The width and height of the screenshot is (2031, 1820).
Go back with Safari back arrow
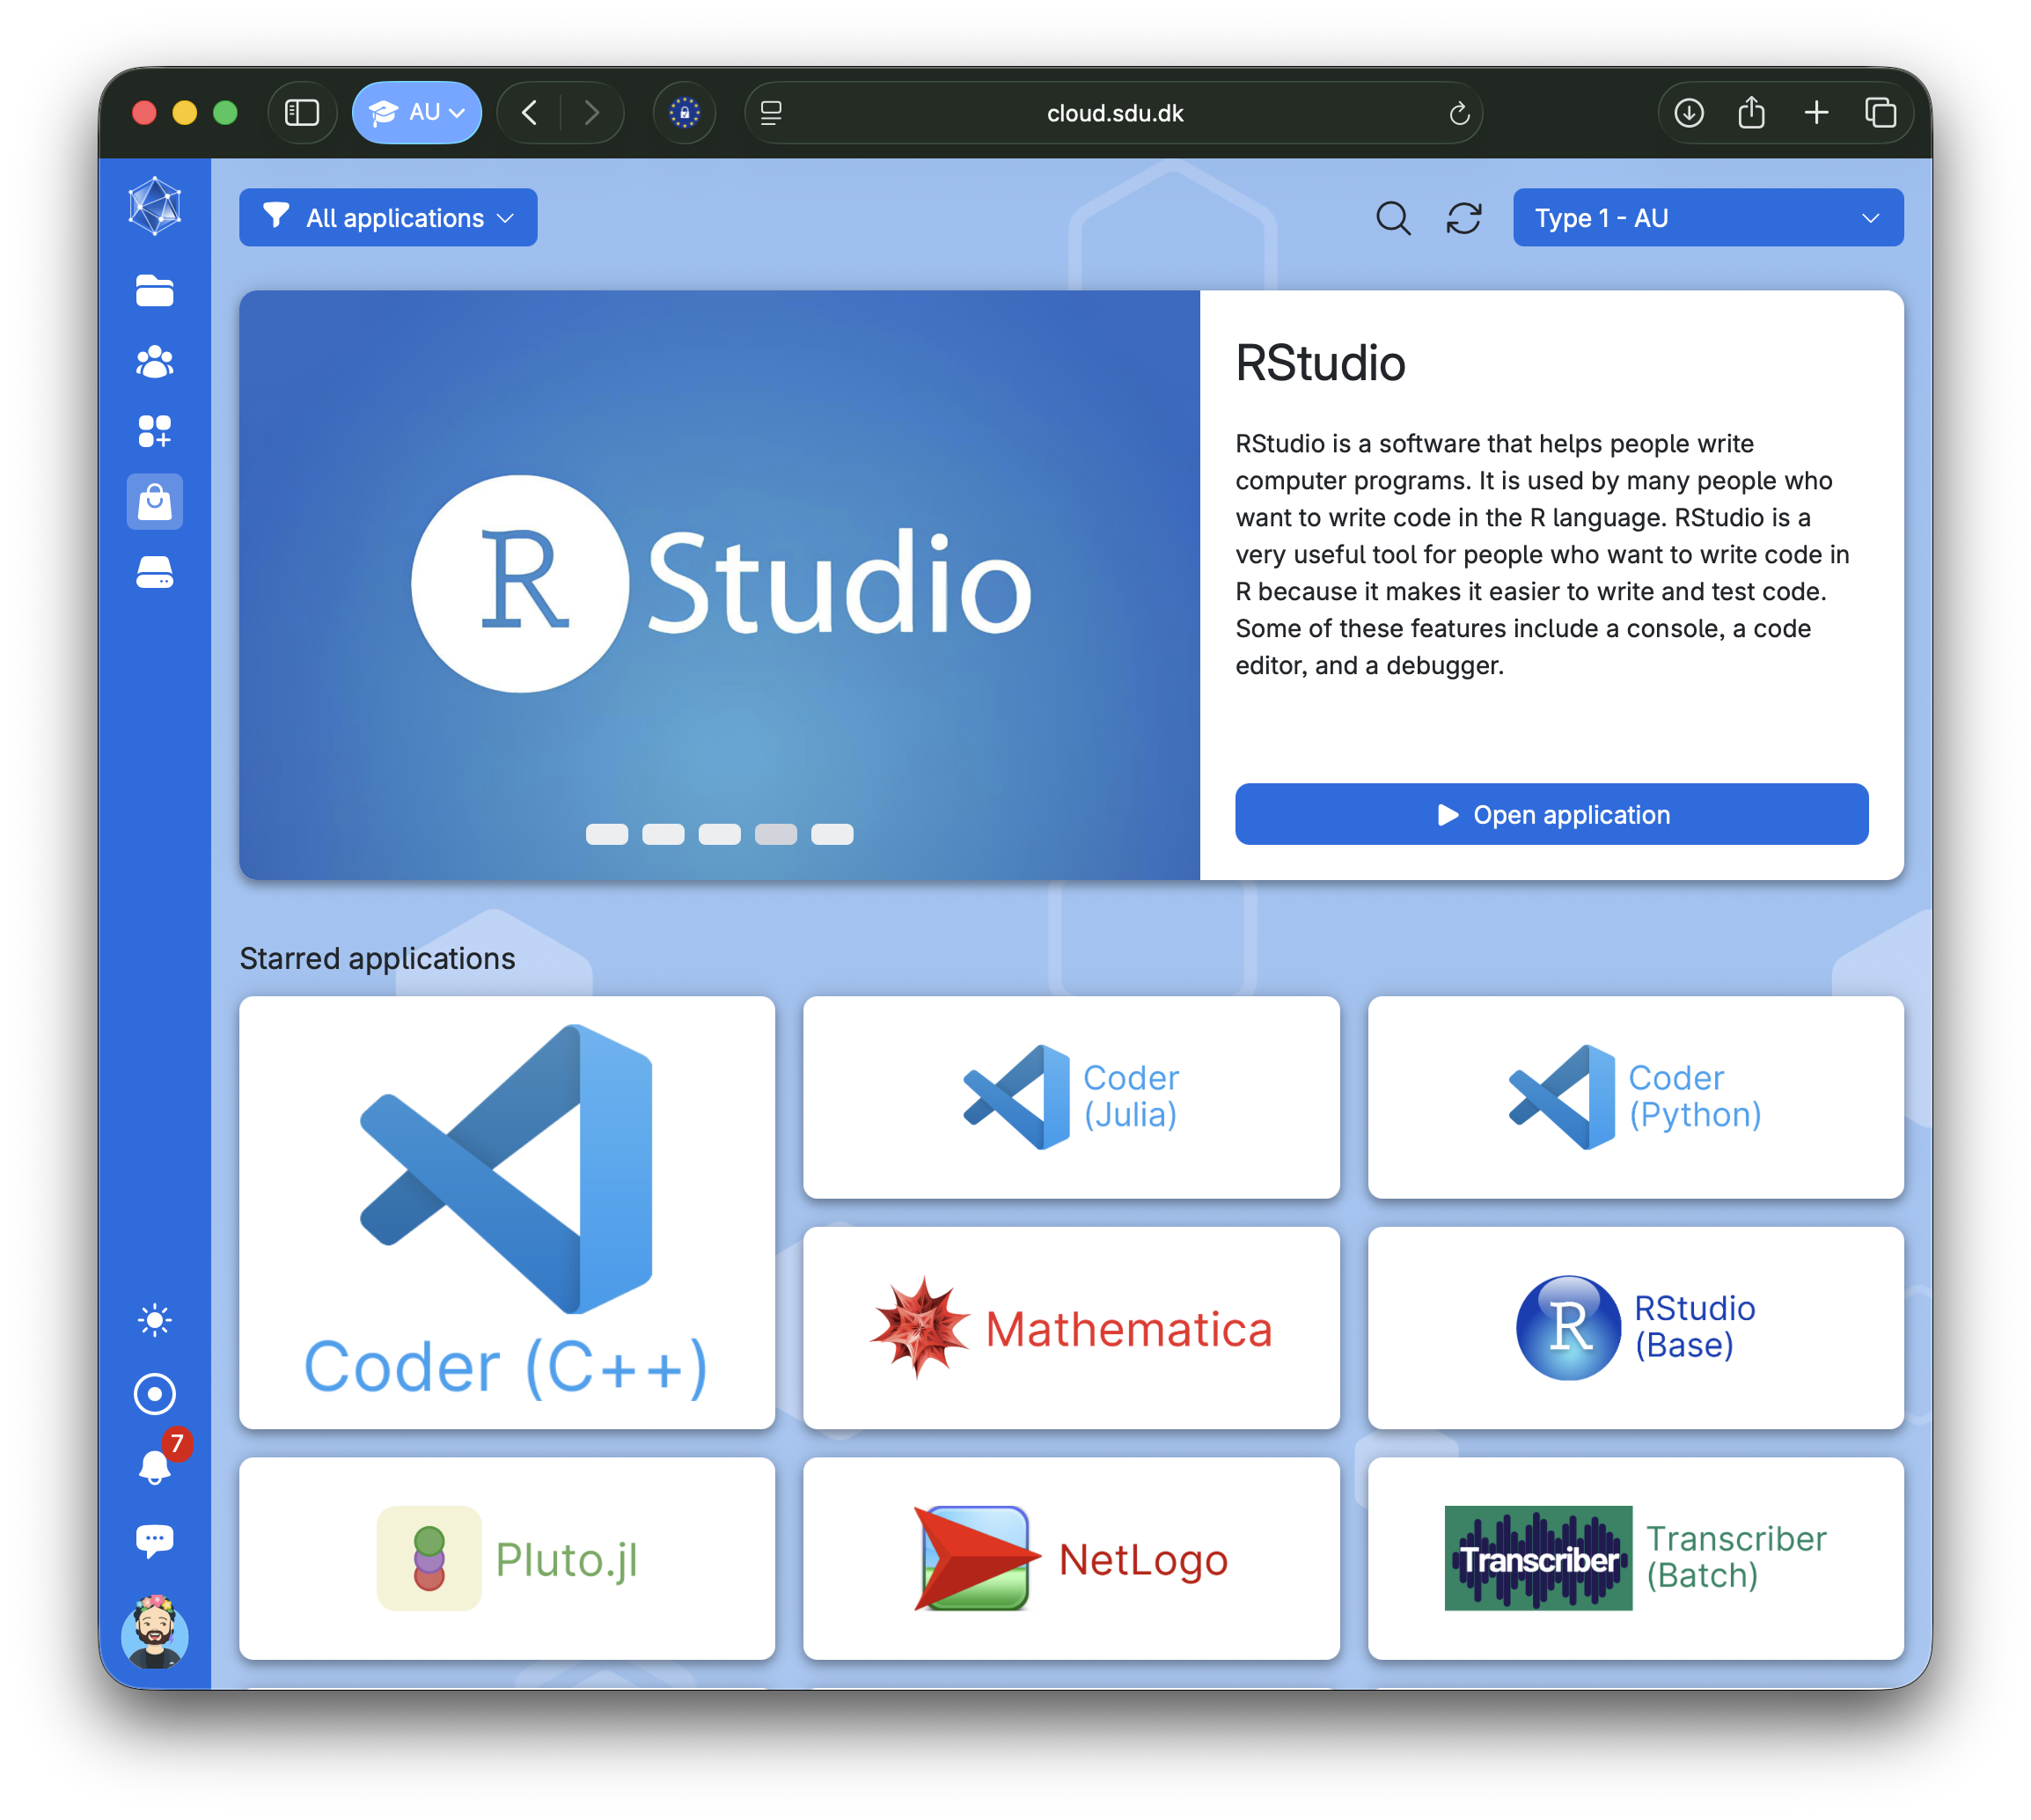tap(530, 112)
